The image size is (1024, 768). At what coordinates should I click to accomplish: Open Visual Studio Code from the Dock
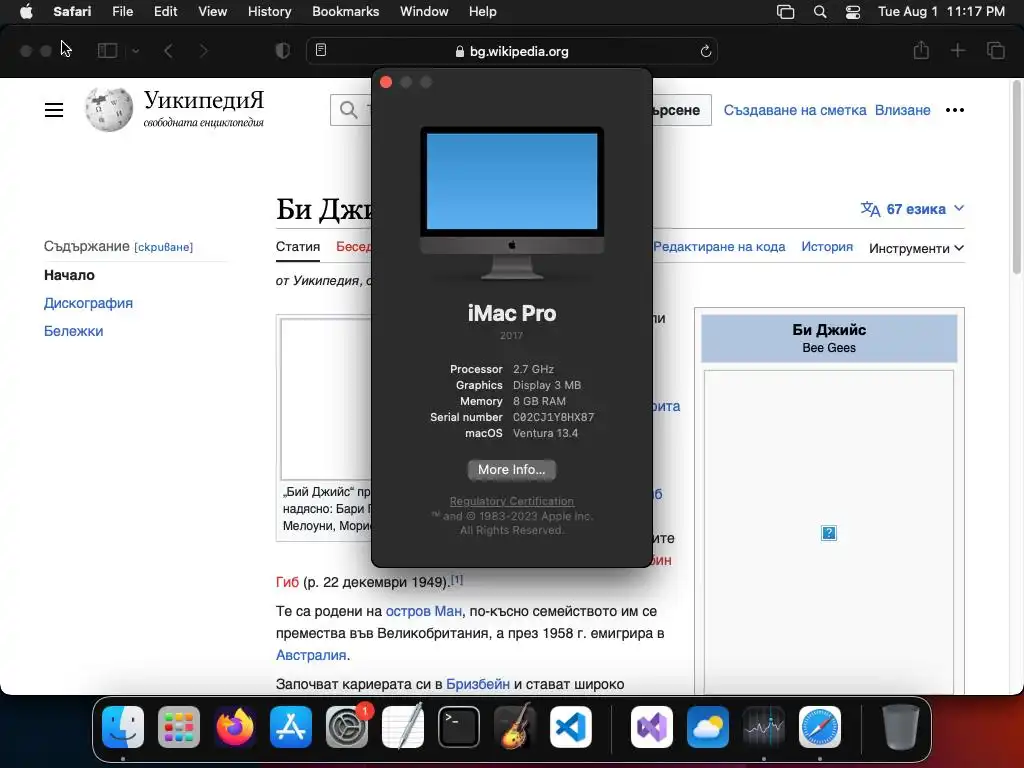571,727
